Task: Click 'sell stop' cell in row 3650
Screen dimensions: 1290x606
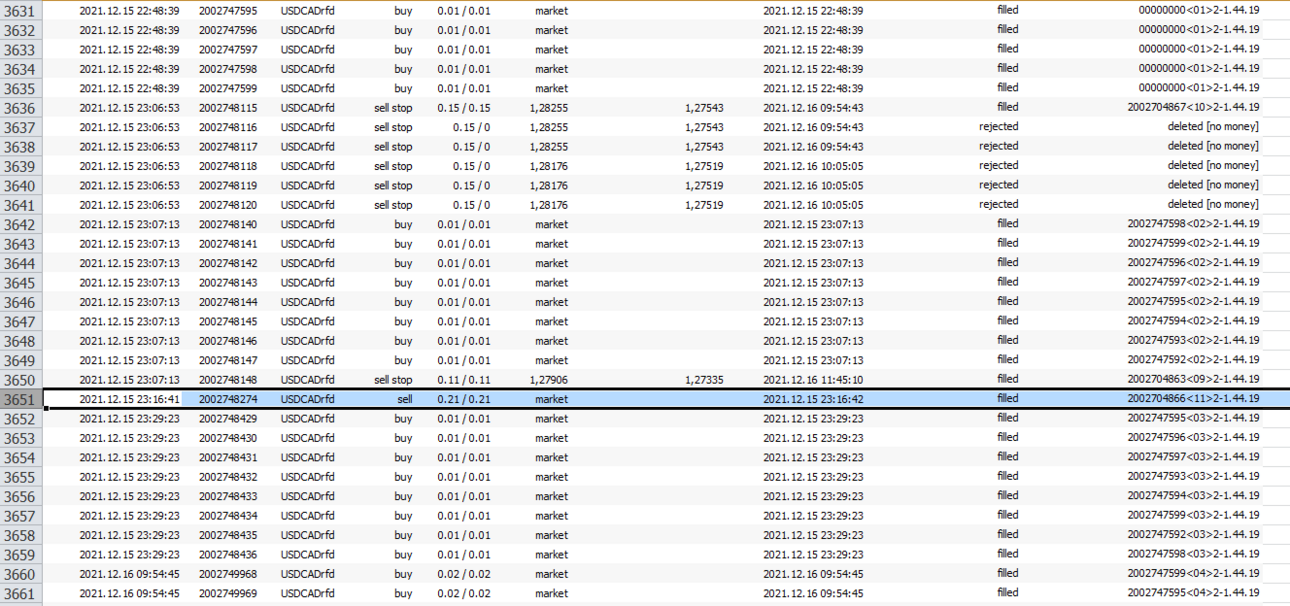Action: click(393, 380)
